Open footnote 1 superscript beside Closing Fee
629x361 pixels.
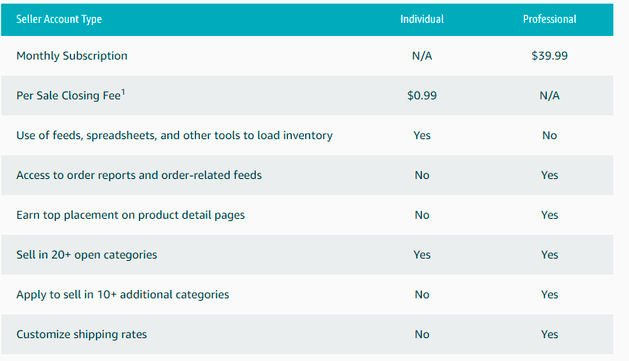point(123,92)
